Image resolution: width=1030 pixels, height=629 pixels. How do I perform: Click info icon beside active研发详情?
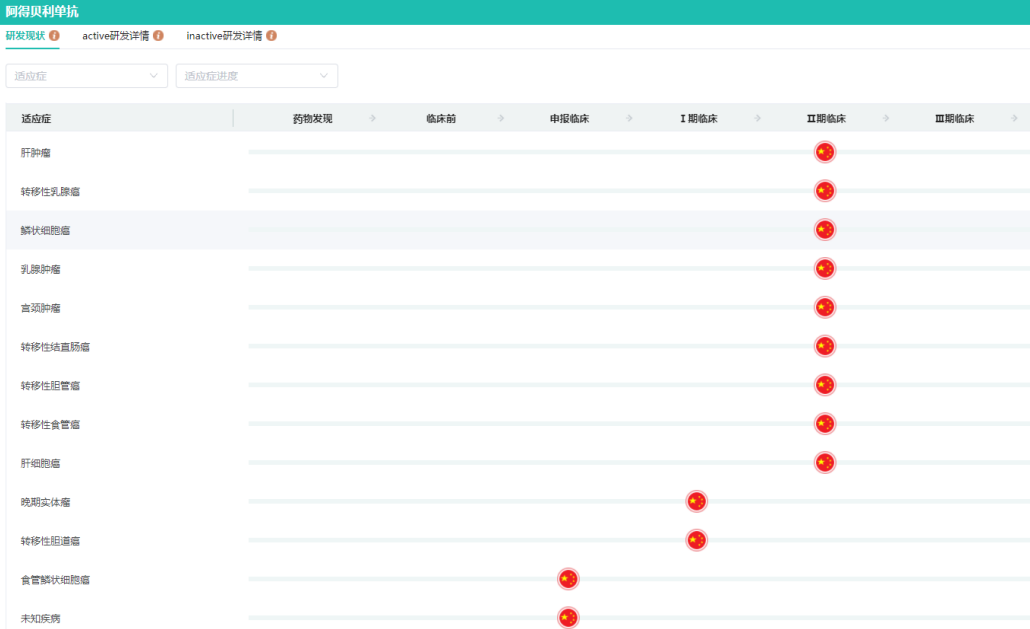click(x=158, y=36)
